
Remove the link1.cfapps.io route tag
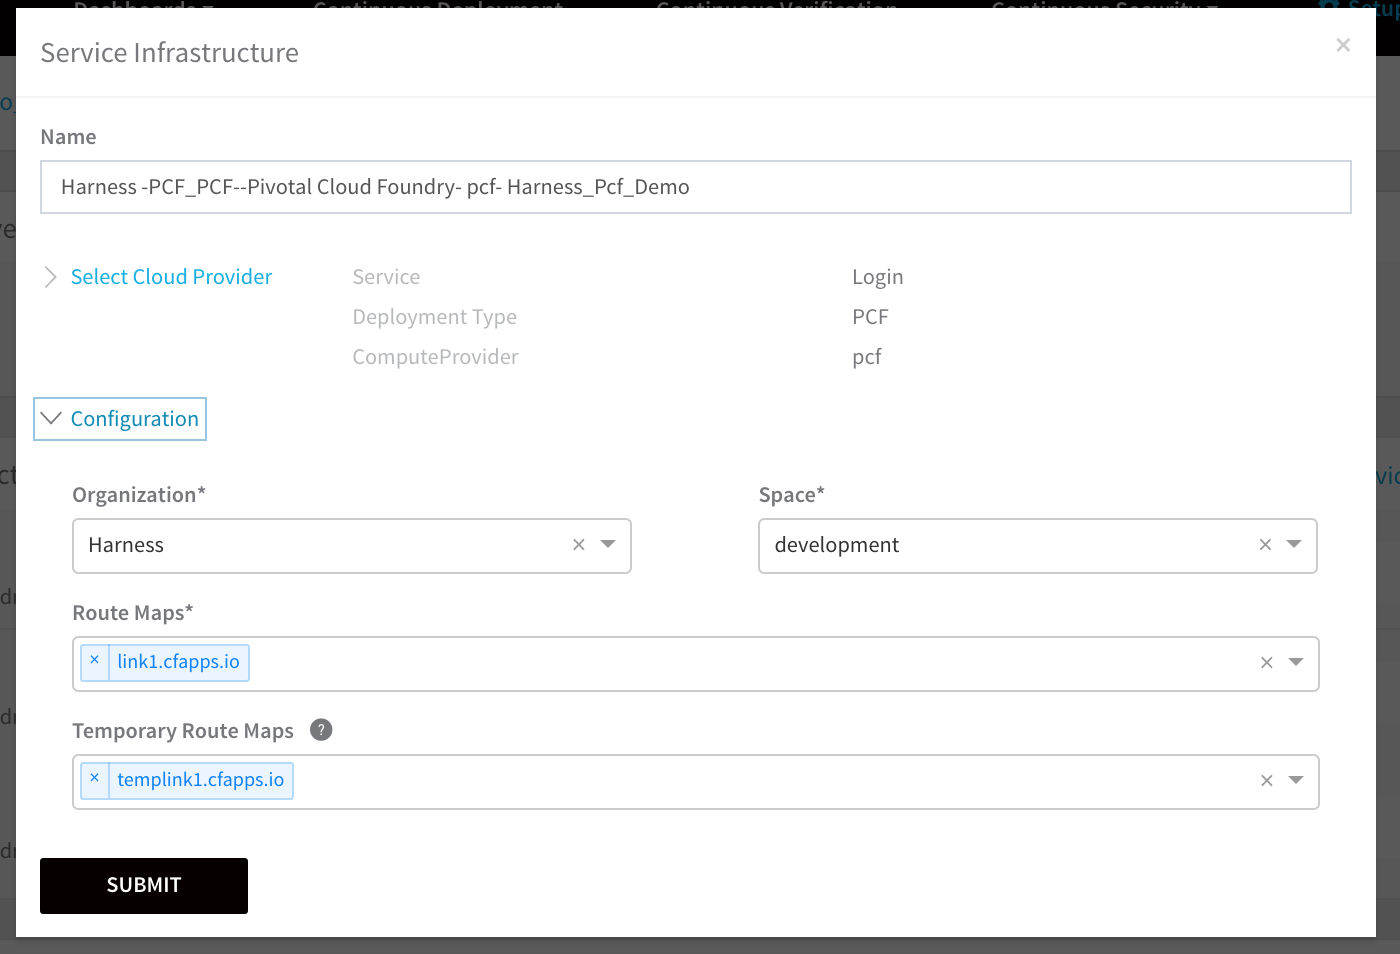click(95, 661)
